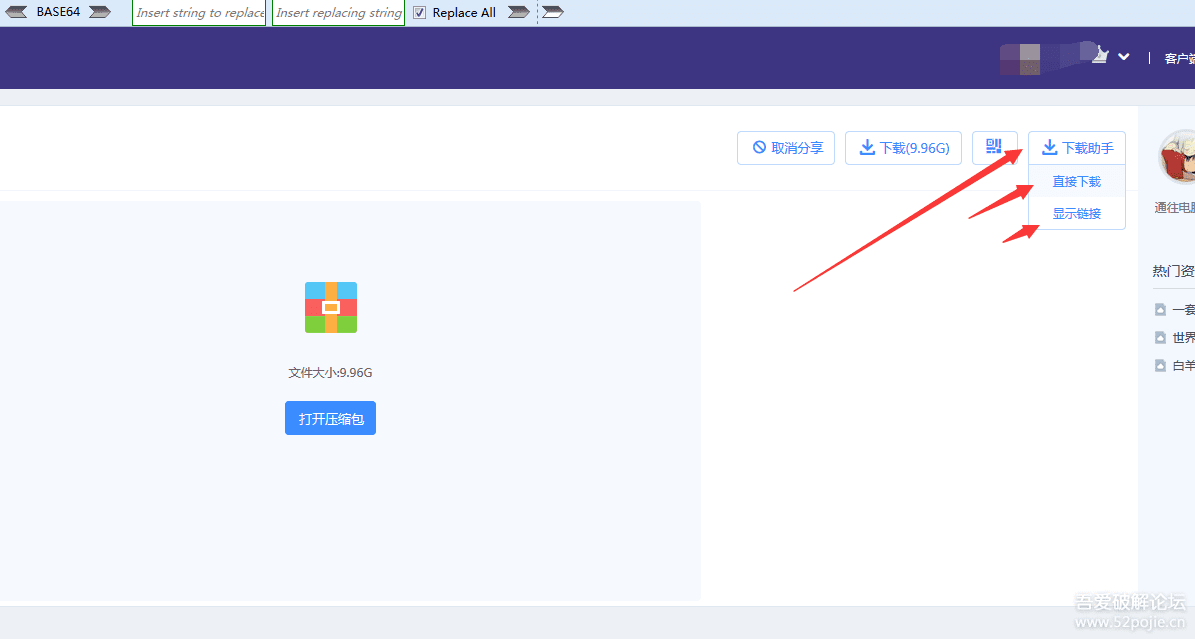Expand the account dropdown chevron in header
The image size is (1195, 639).
(1124, 57)
